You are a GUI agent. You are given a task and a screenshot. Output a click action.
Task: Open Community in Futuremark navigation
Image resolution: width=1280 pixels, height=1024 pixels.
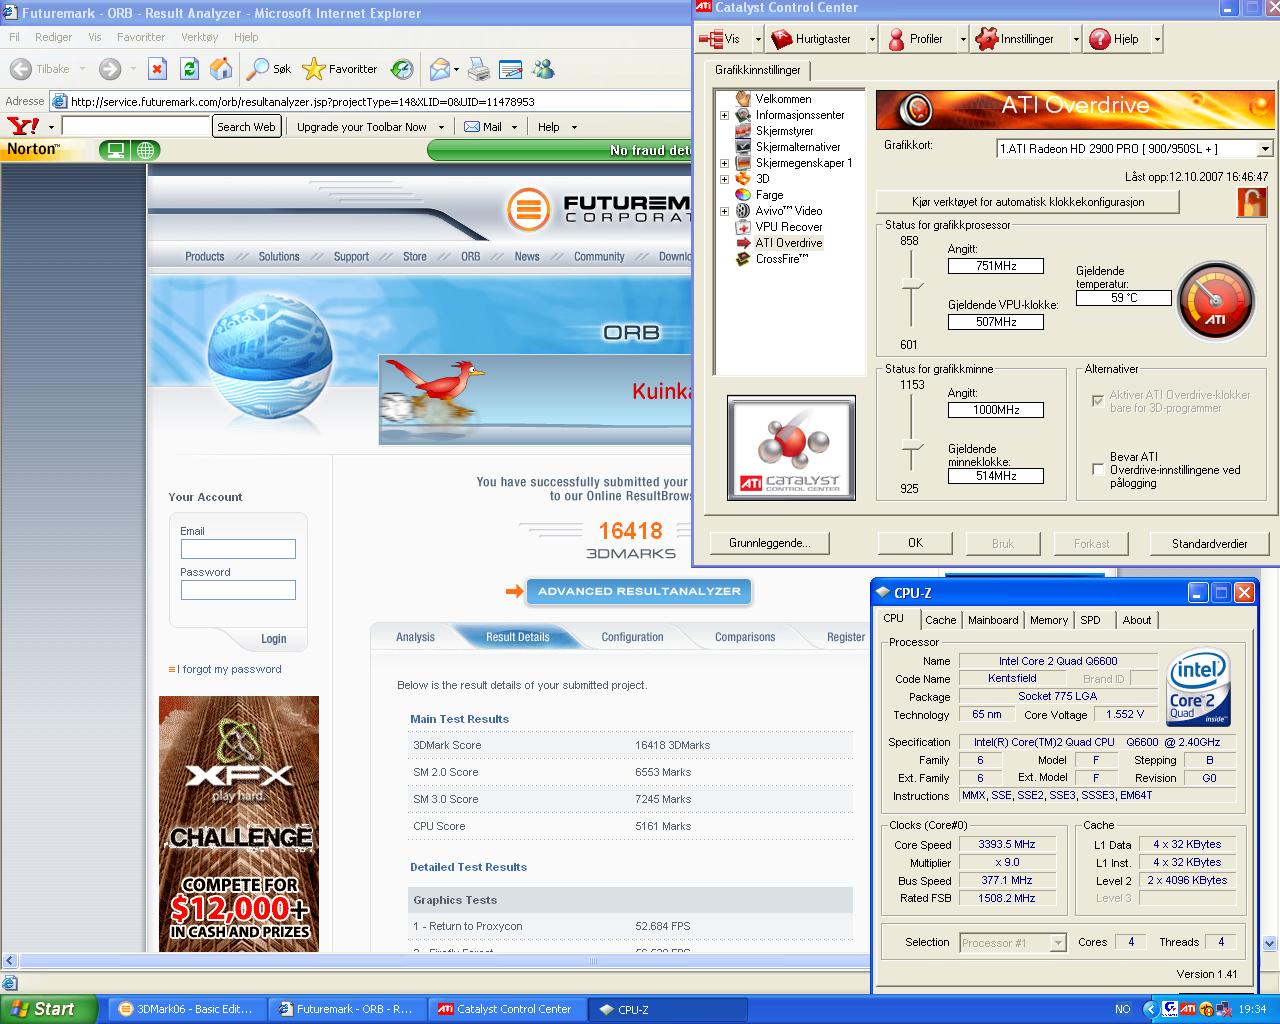pyautogui.click(x=599, y=257)
